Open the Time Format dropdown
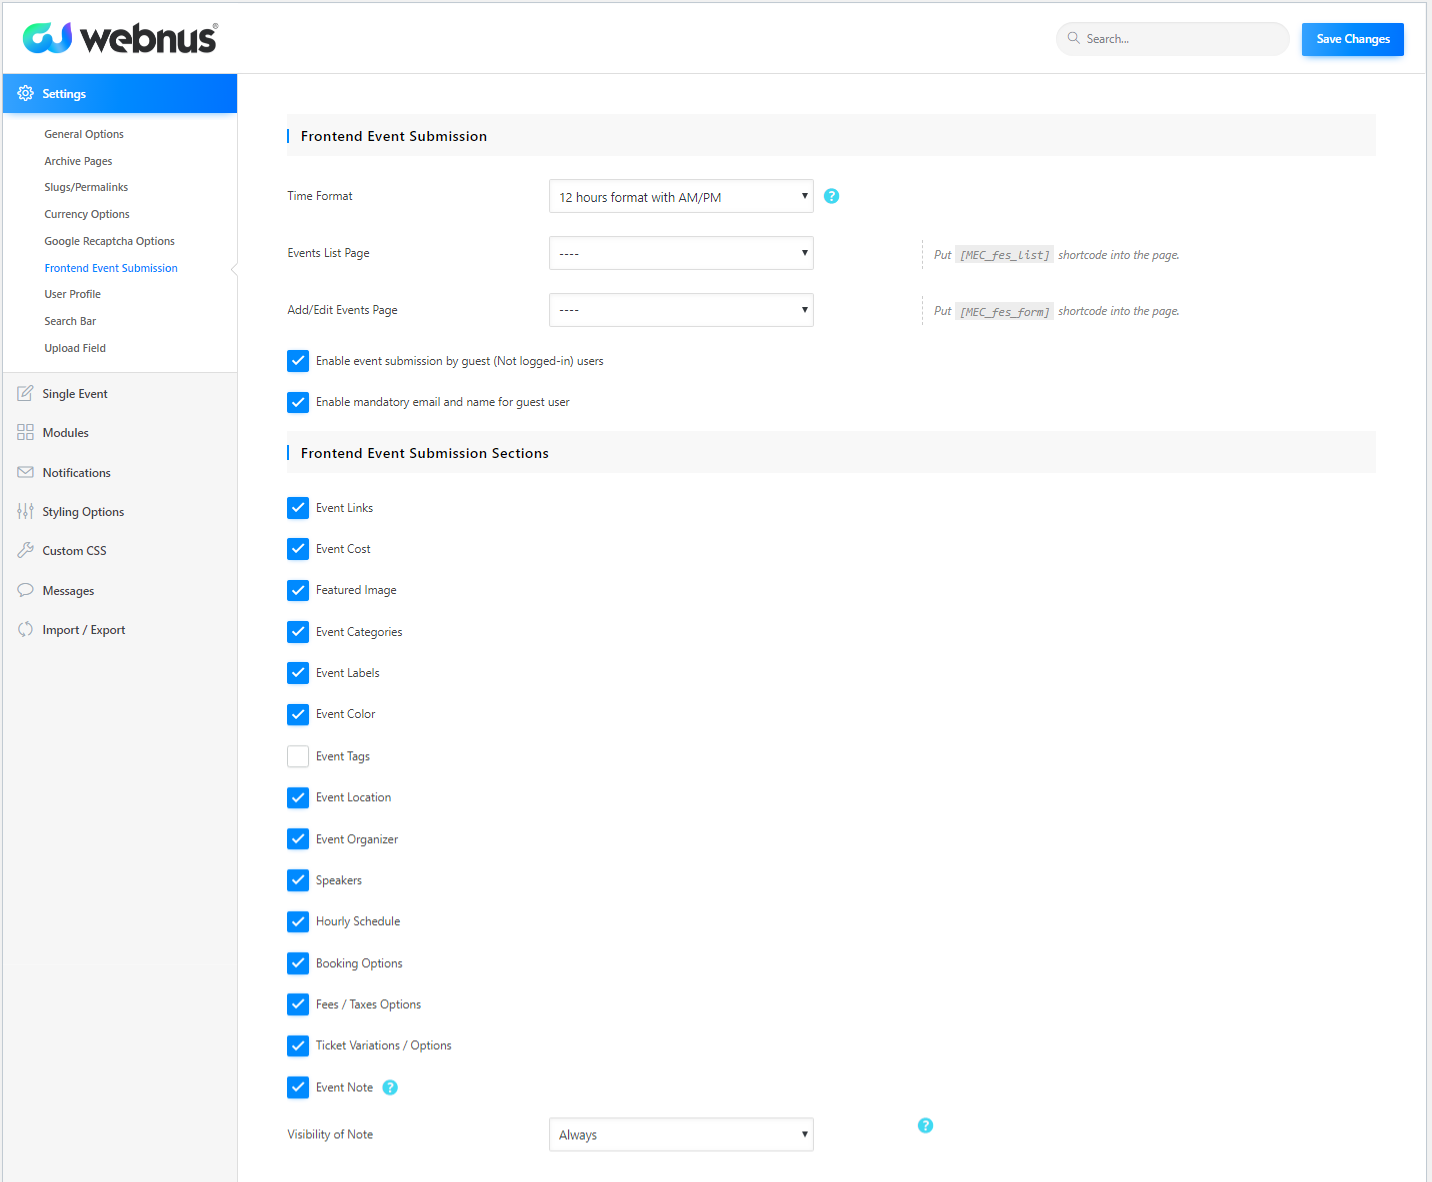1432x1182 pixels. pyautogui.click(x=681, y=196)
